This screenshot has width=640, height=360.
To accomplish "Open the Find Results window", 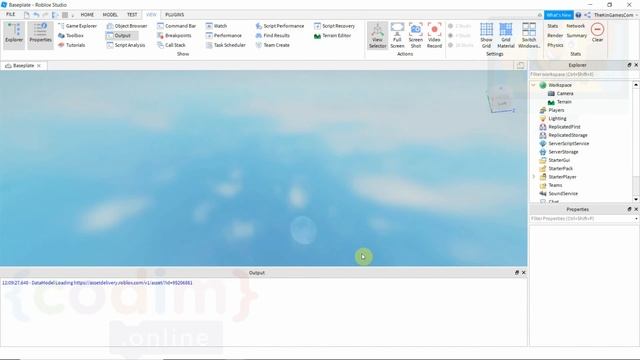I will (273, 36).
